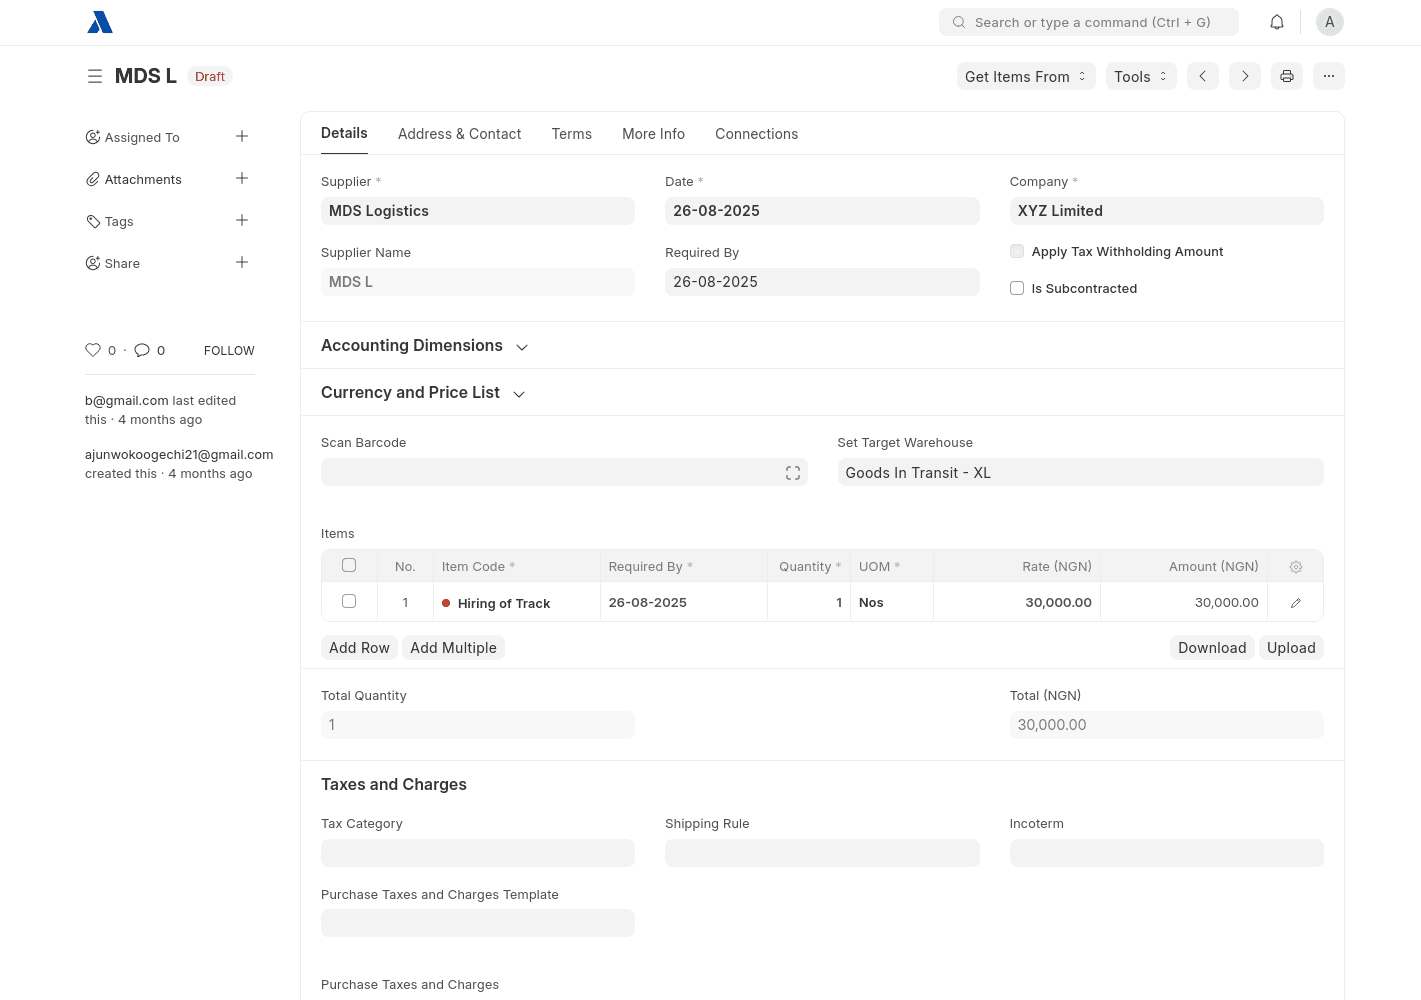The image size is (1421, 1000).
Task: Open the Get Items From dropdown
Action: (1026, 76)
